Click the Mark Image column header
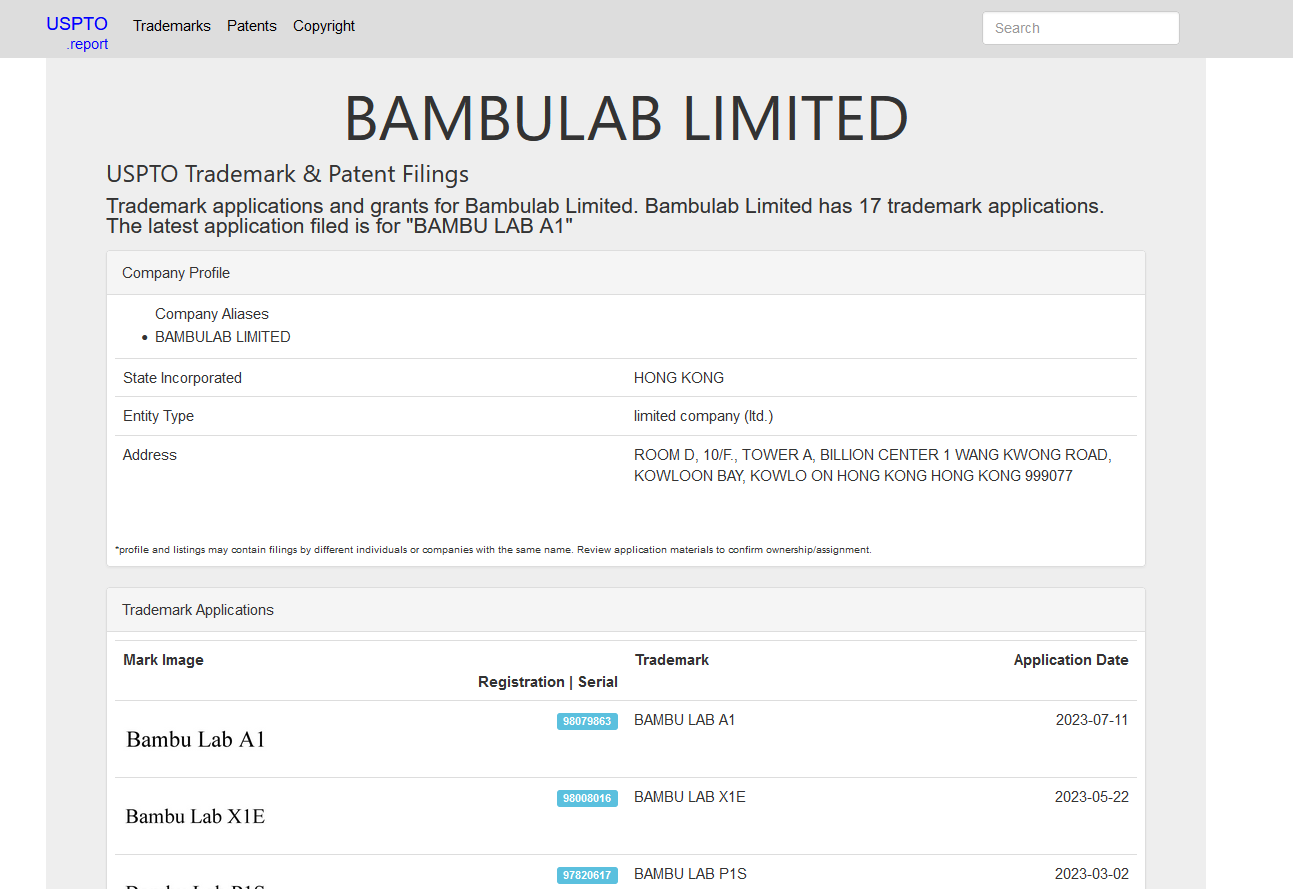 coord(163,660)
